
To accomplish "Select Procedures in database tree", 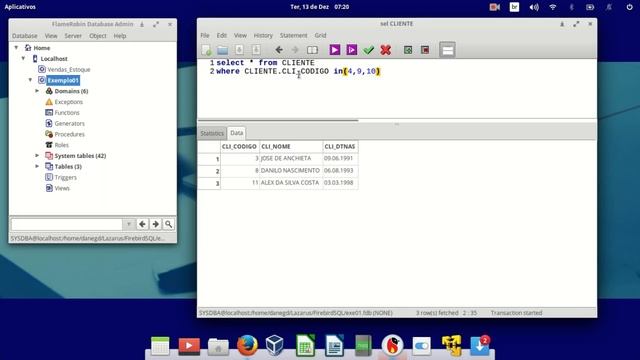I will click(x=69, y=134).
